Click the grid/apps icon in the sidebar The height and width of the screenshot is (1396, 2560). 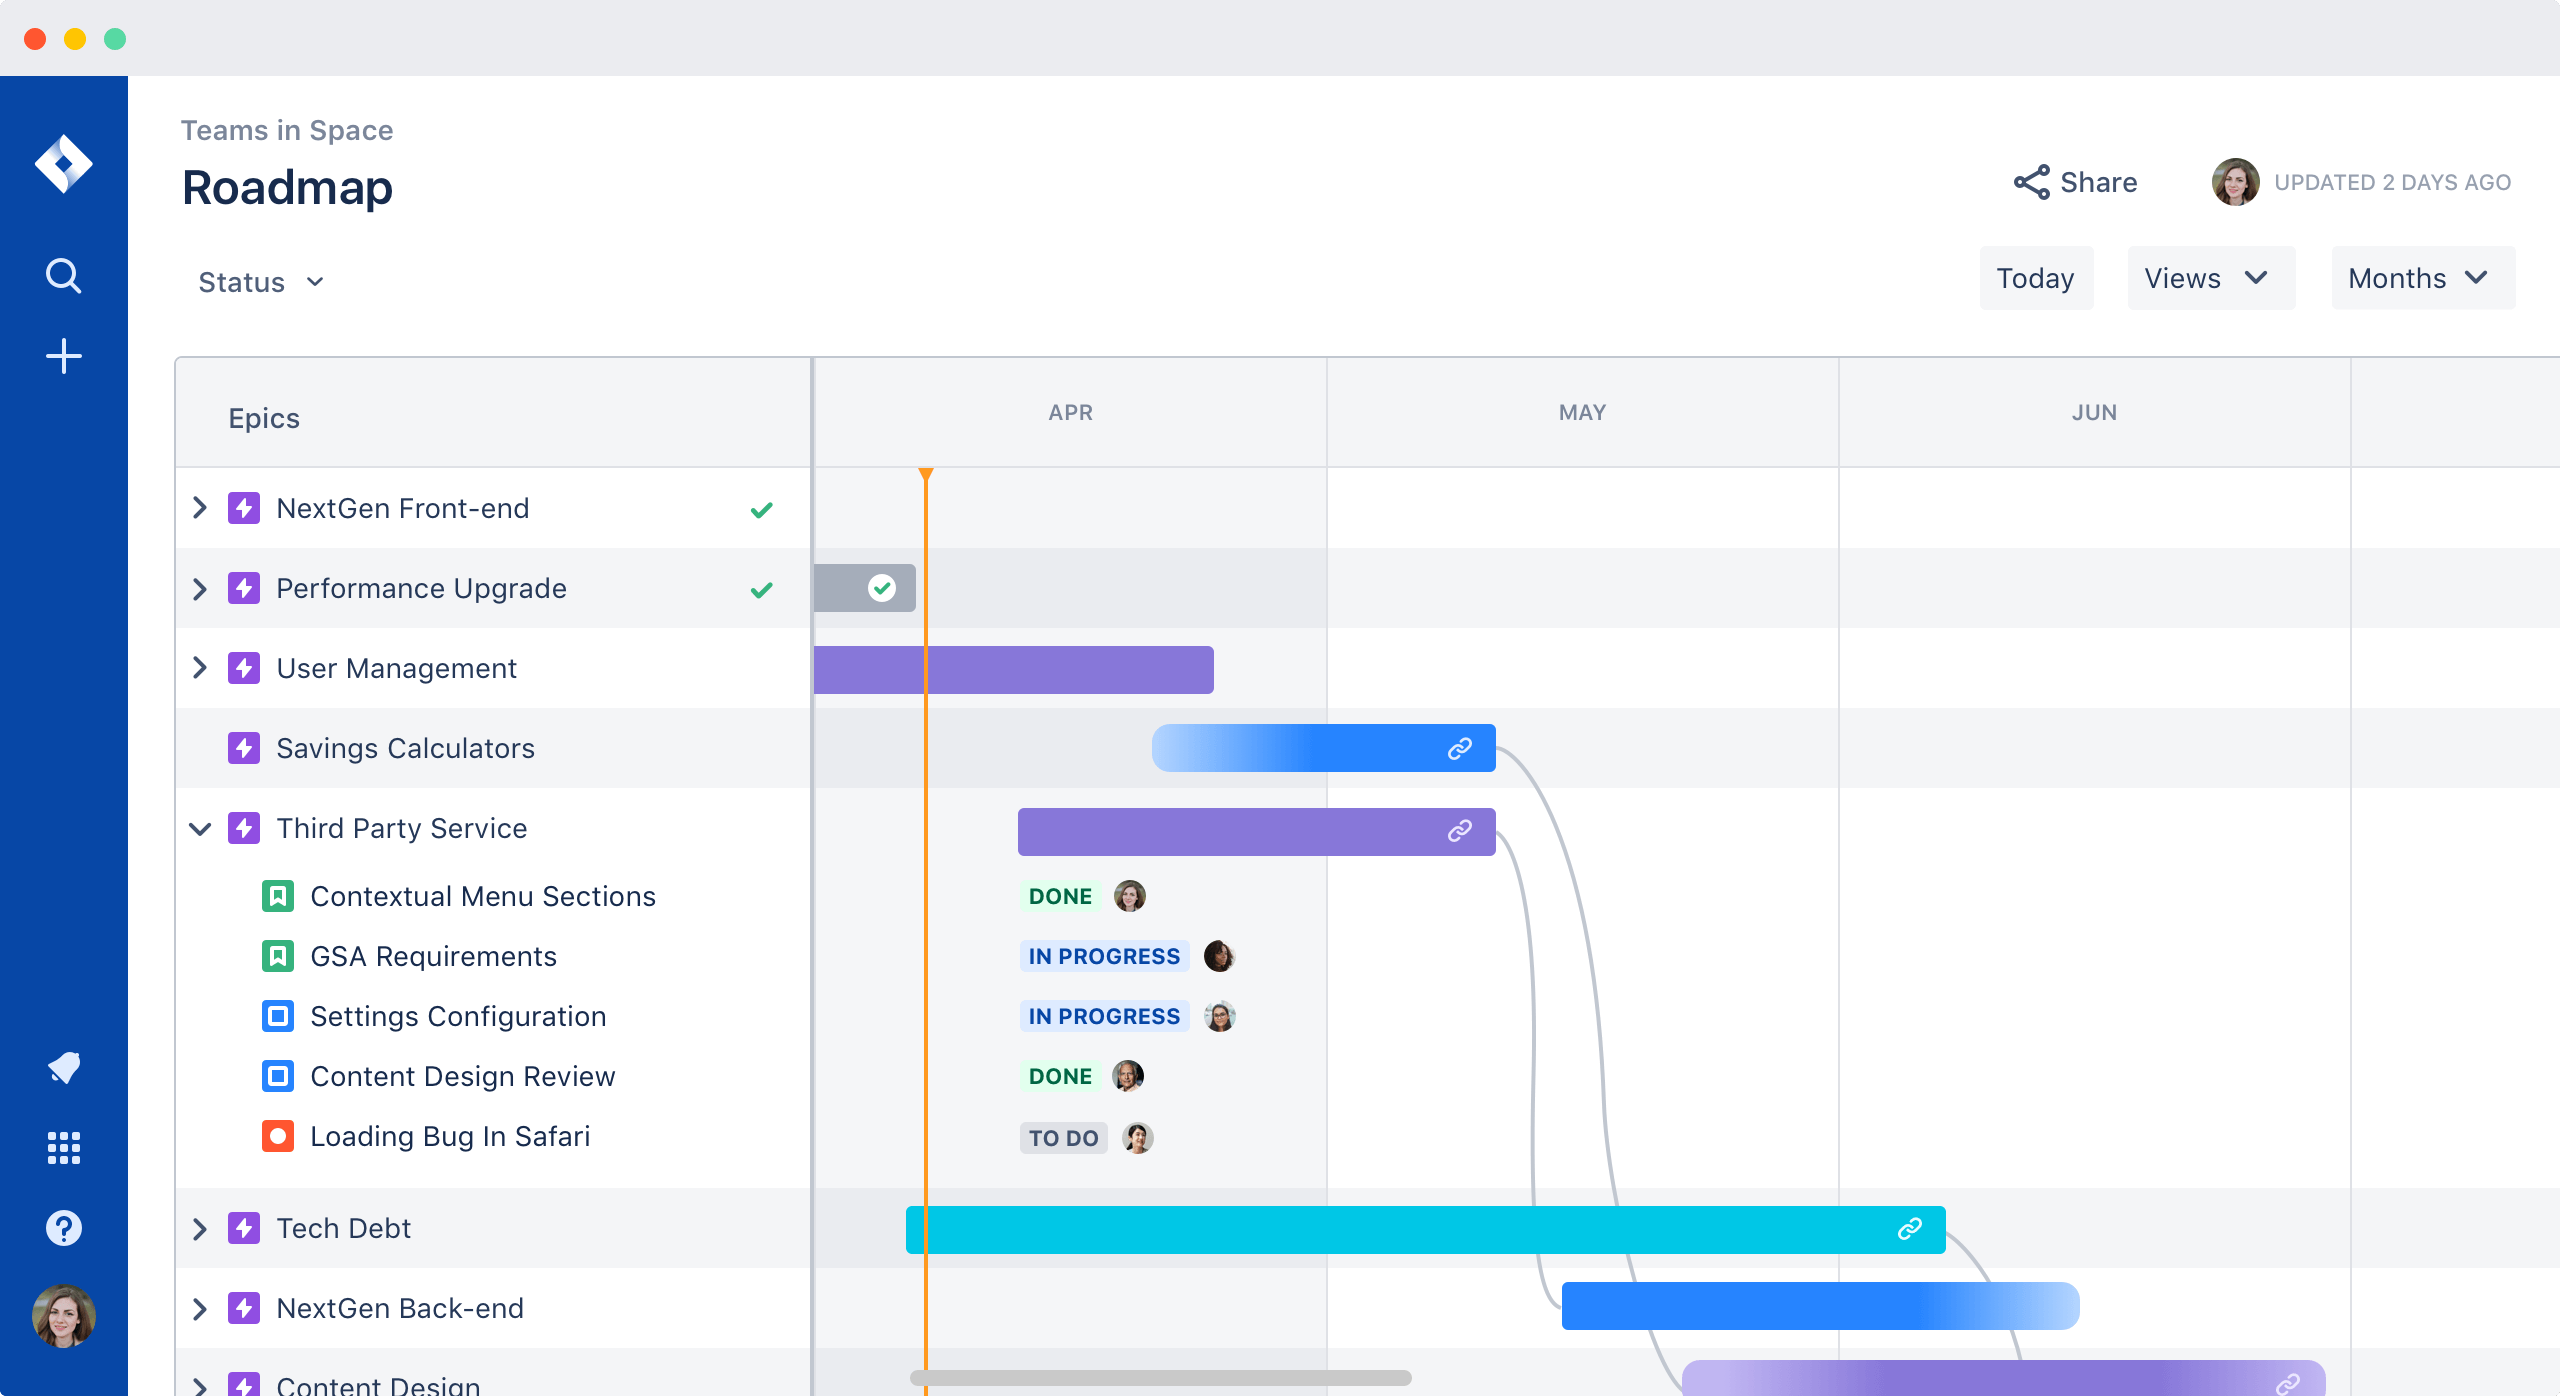(62, 1147)
